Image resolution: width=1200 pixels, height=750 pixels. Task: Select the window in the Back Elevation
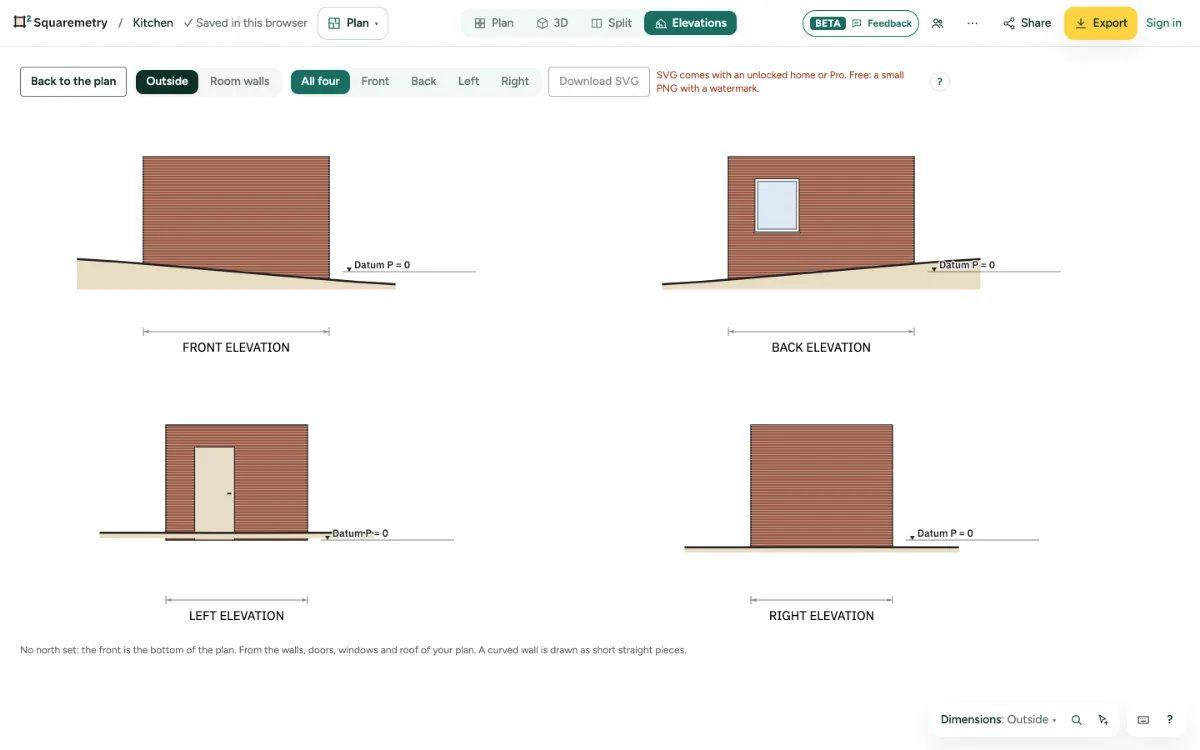[x=777, y=205]
